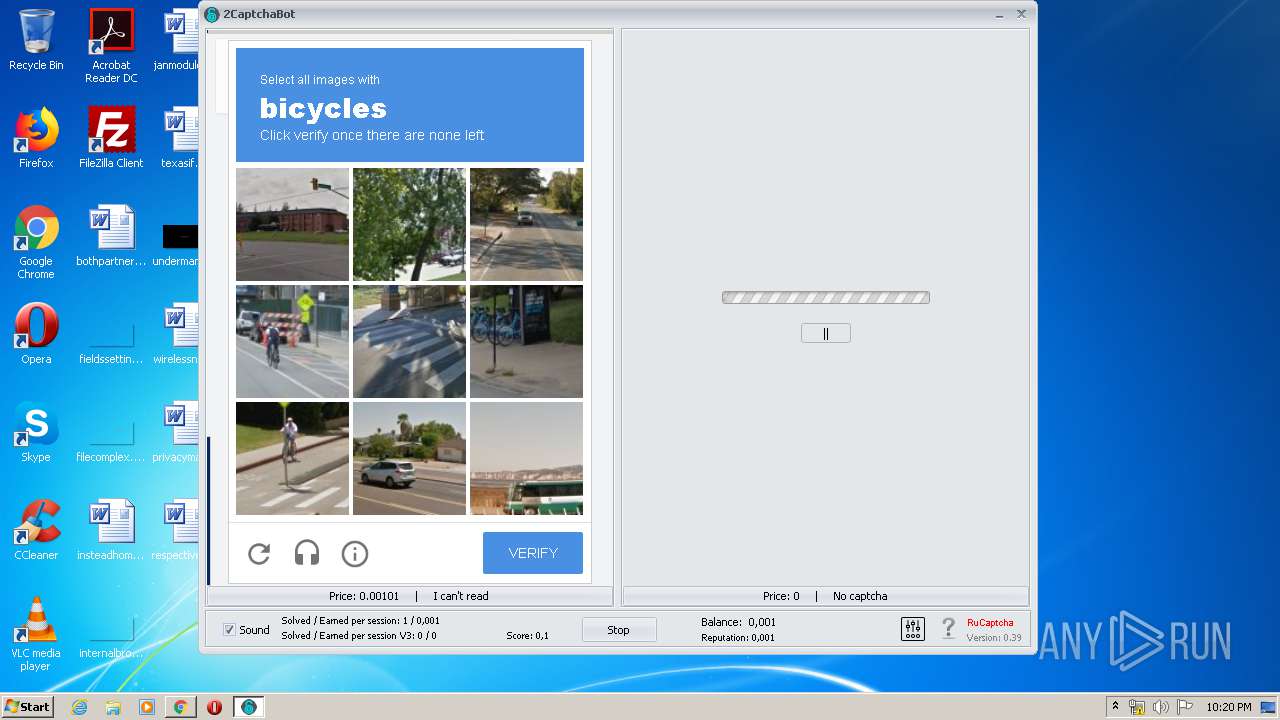Viewport: 1280px width, 720px height.
Task: Click the striped progress bar
Action: pyautogui.click(x=826, y=297)
